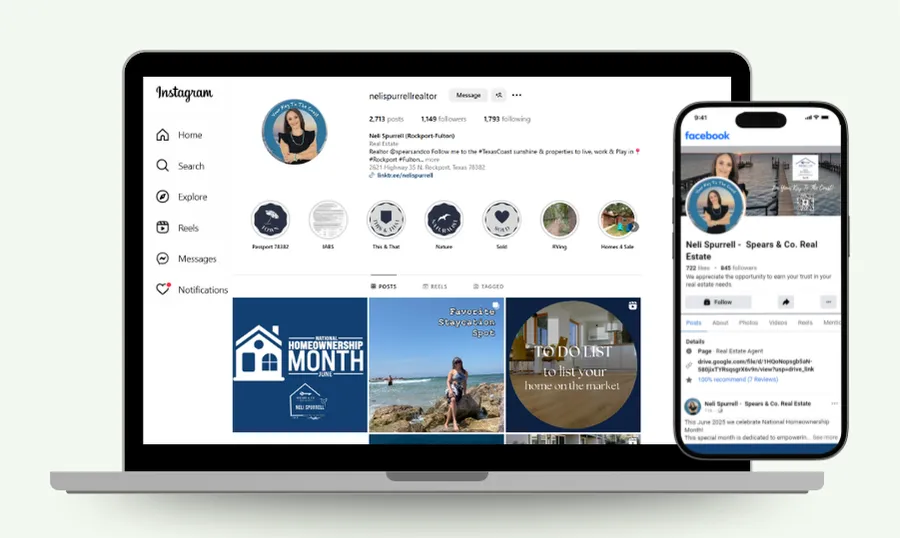Viewport: 900px width, 538px height.
Task: Tap the Page · Real Estate Agent detail row
Action: (724, 351)
